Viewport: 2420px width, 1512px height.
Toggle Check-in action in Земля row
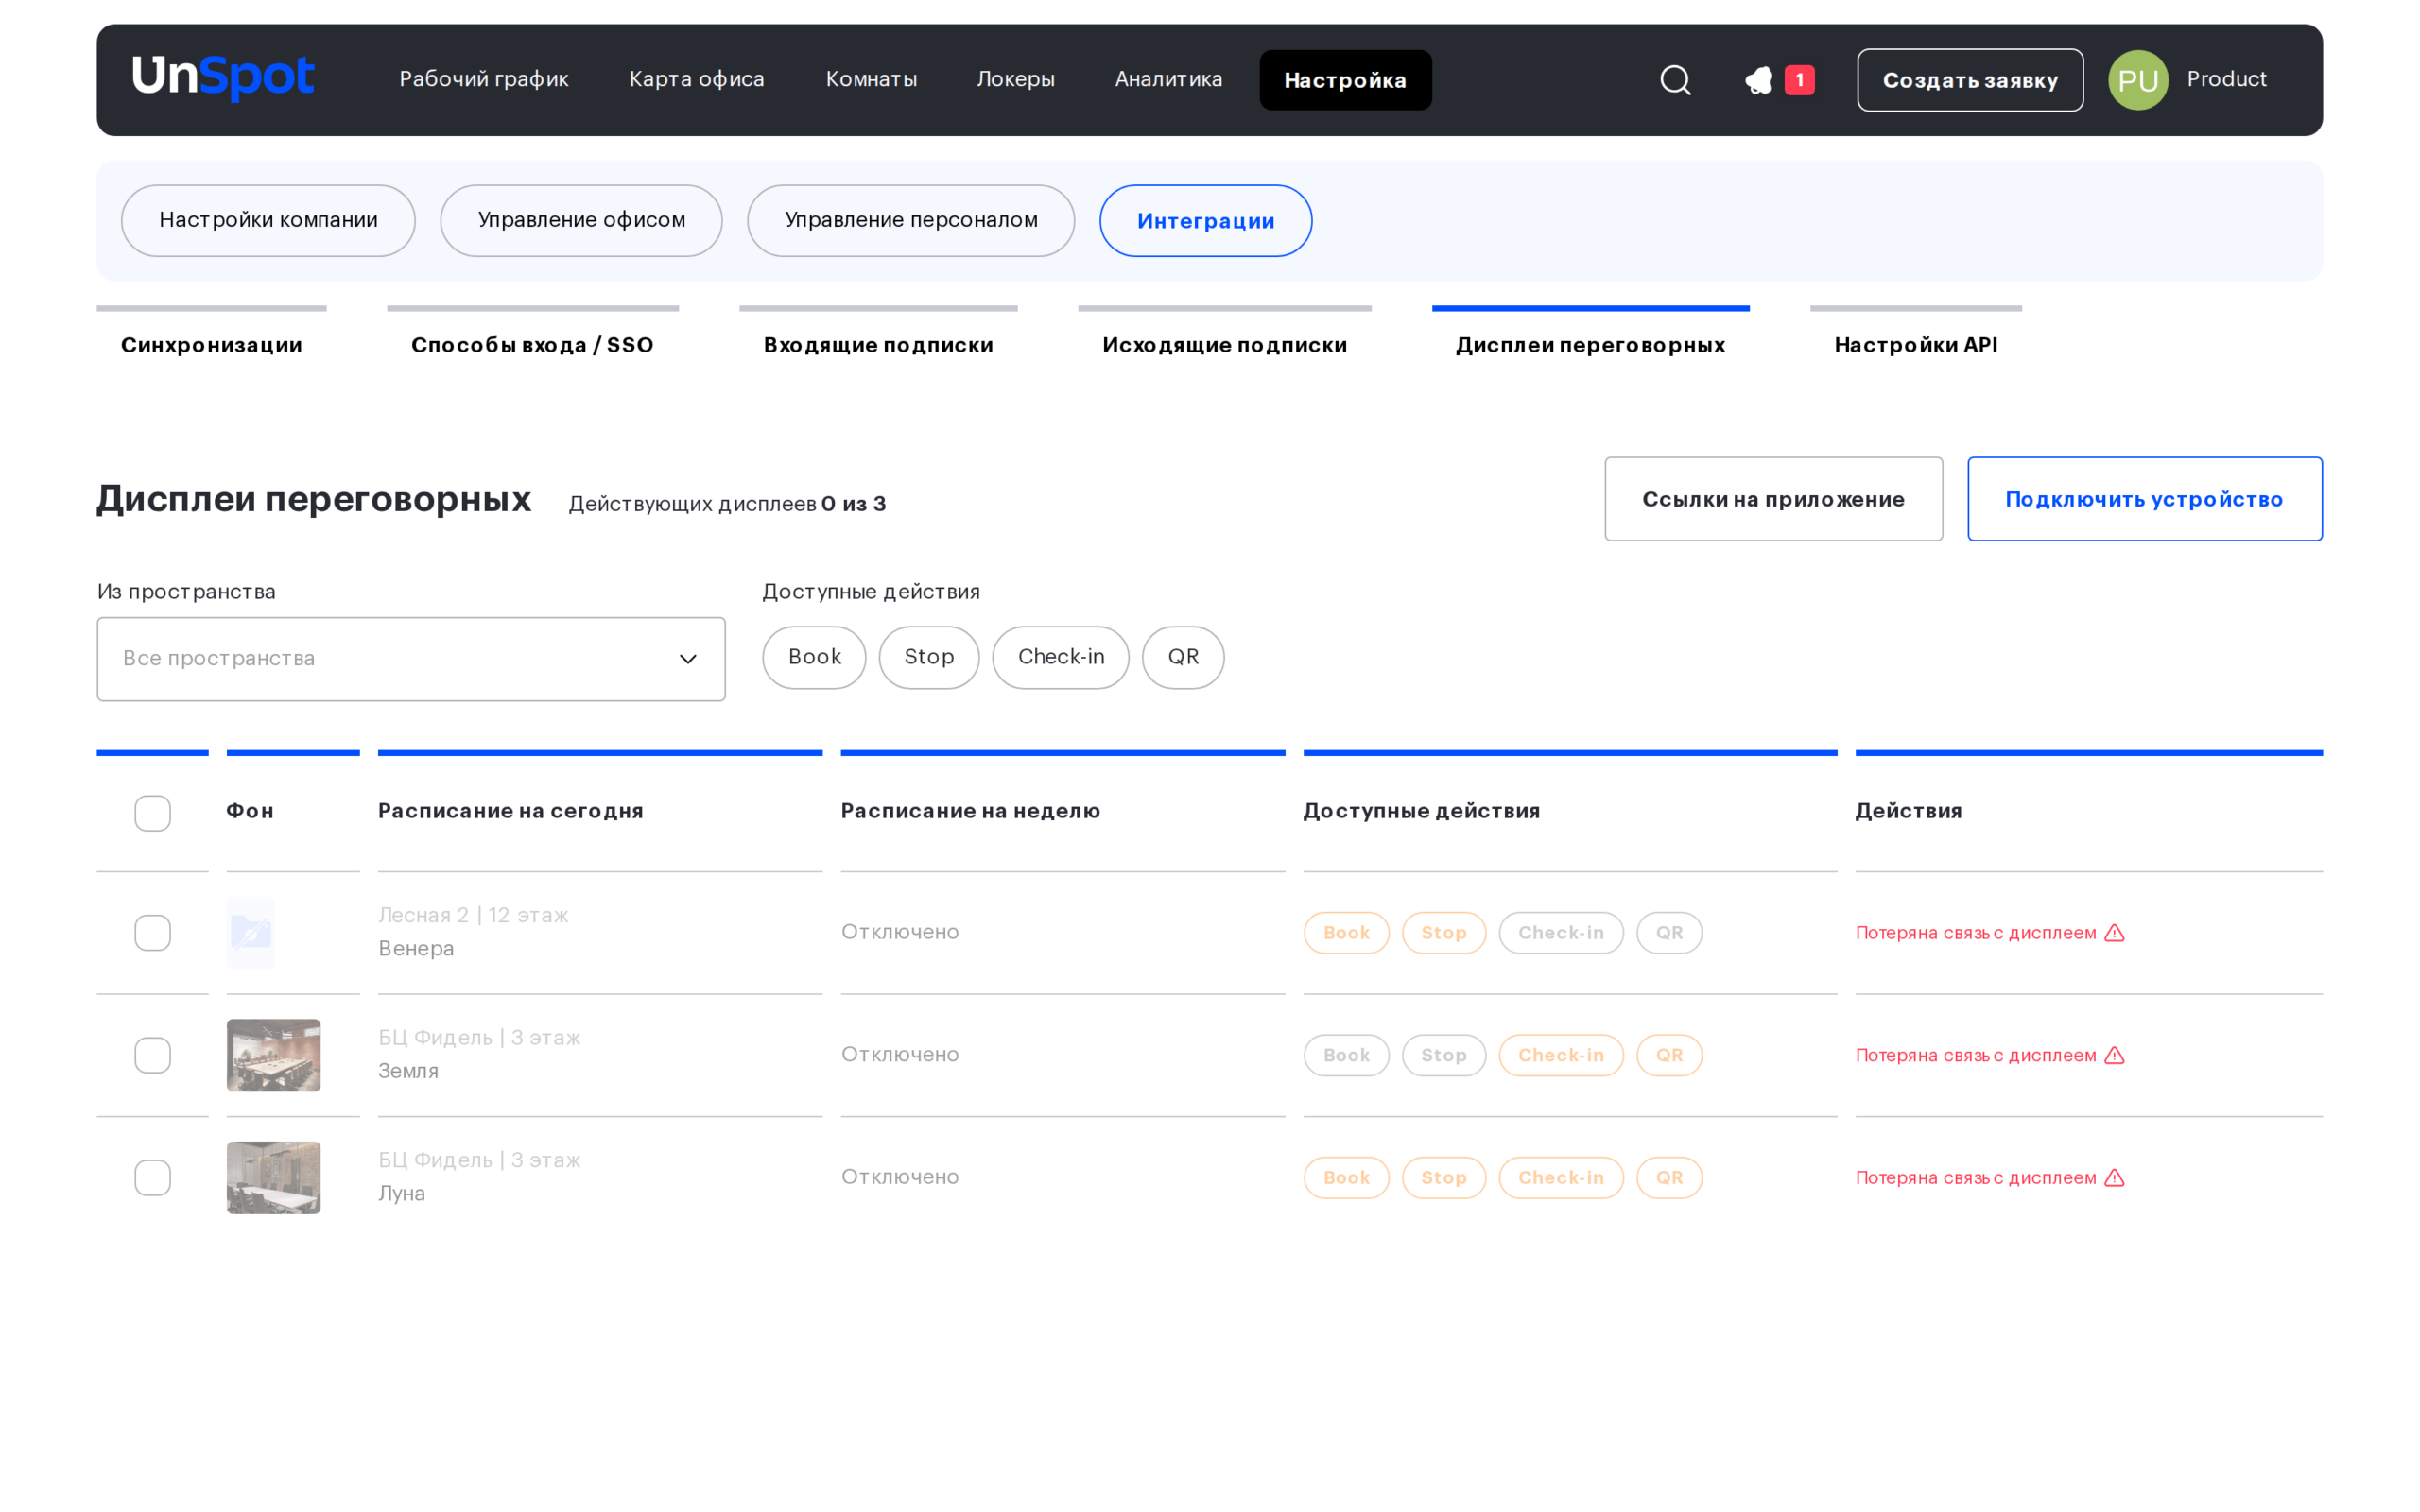[x=1561, y=1055]
